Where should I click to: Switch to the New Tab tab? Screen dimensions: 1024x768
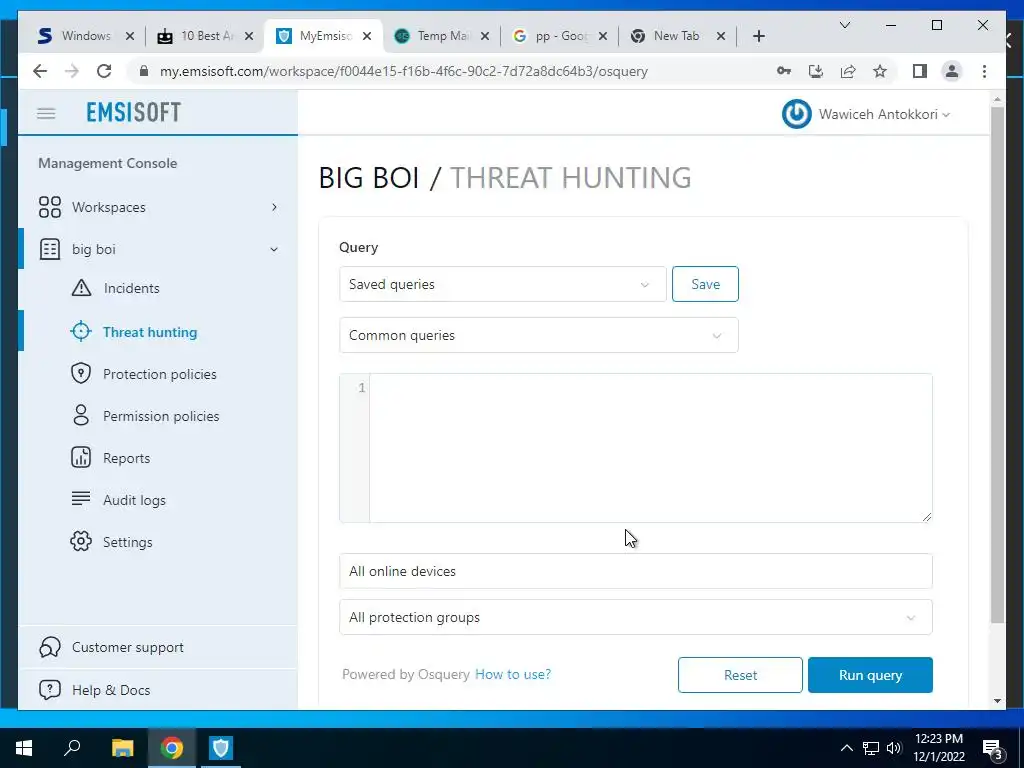[x=677, y=36]
